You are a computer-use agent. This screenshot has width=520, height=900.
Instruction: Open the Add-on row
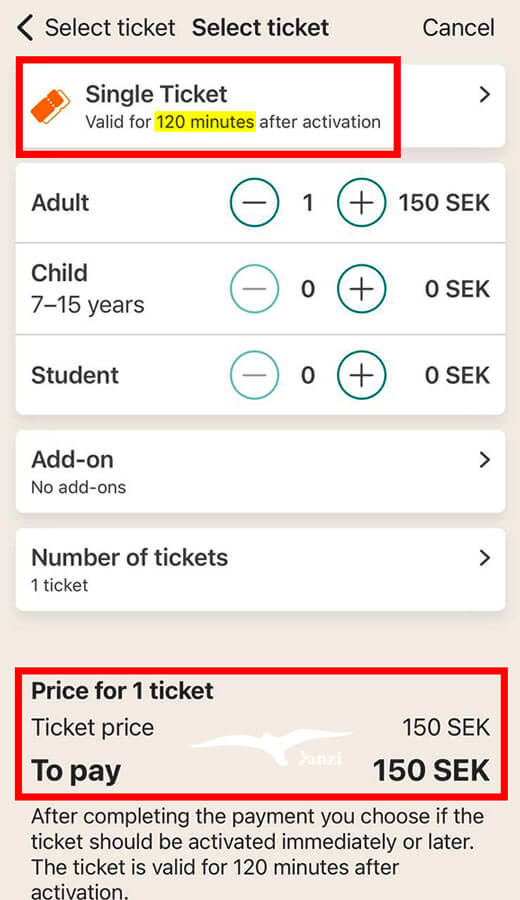261,471
